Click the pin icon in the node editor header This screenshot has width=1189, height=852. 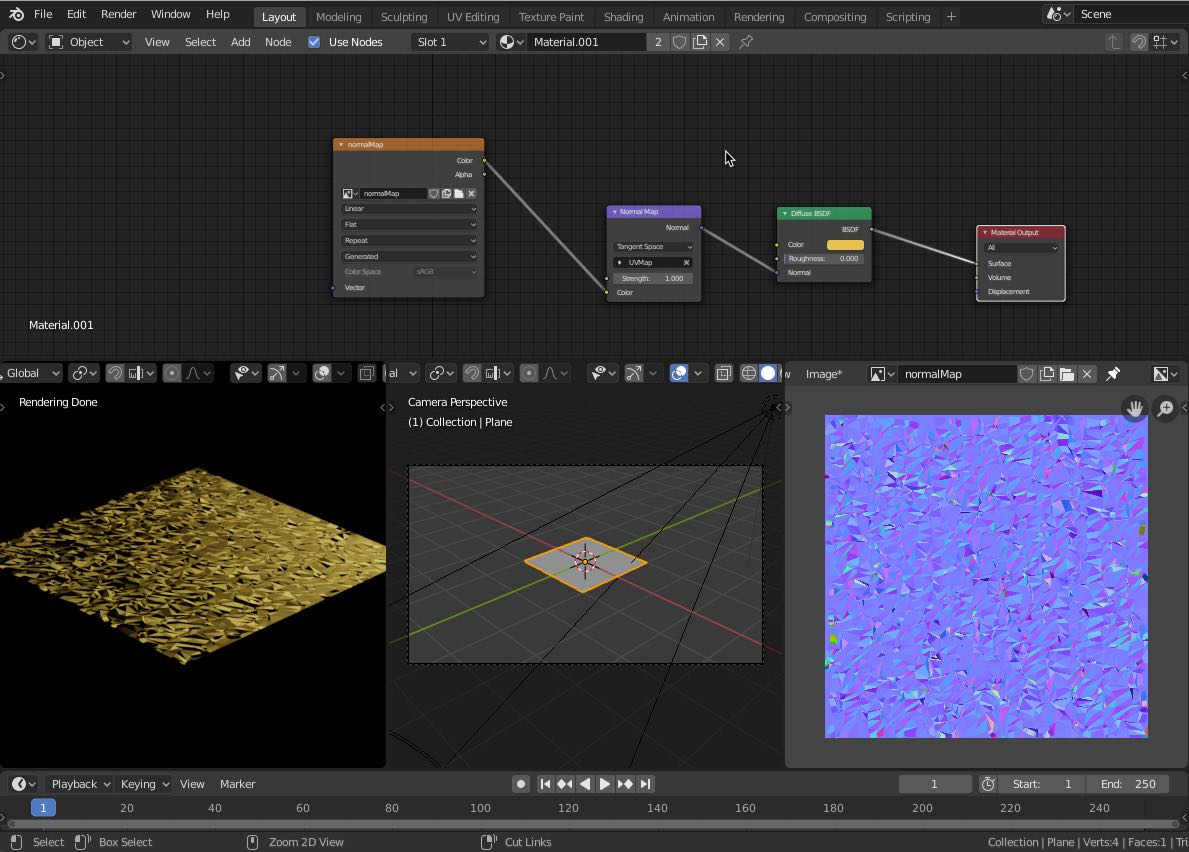pyautogui.click(x=746, y=42)
